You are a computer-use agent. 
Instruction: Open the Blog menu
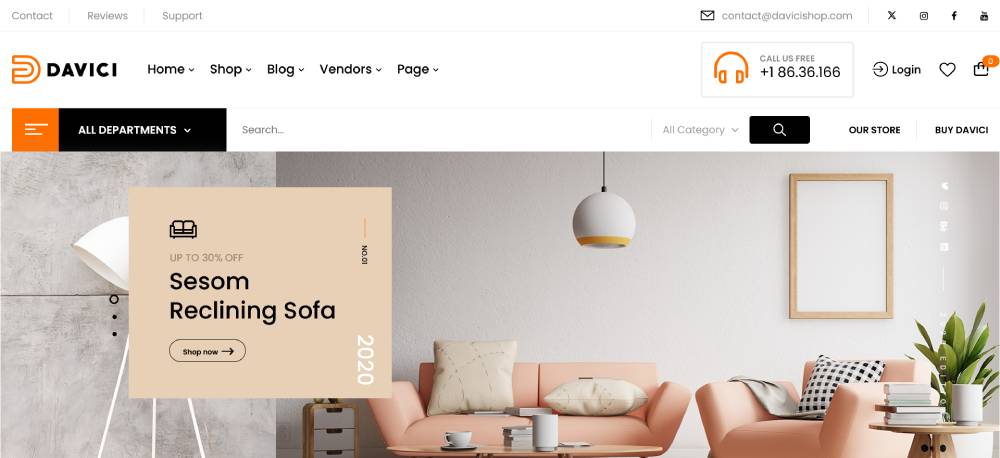285,69
